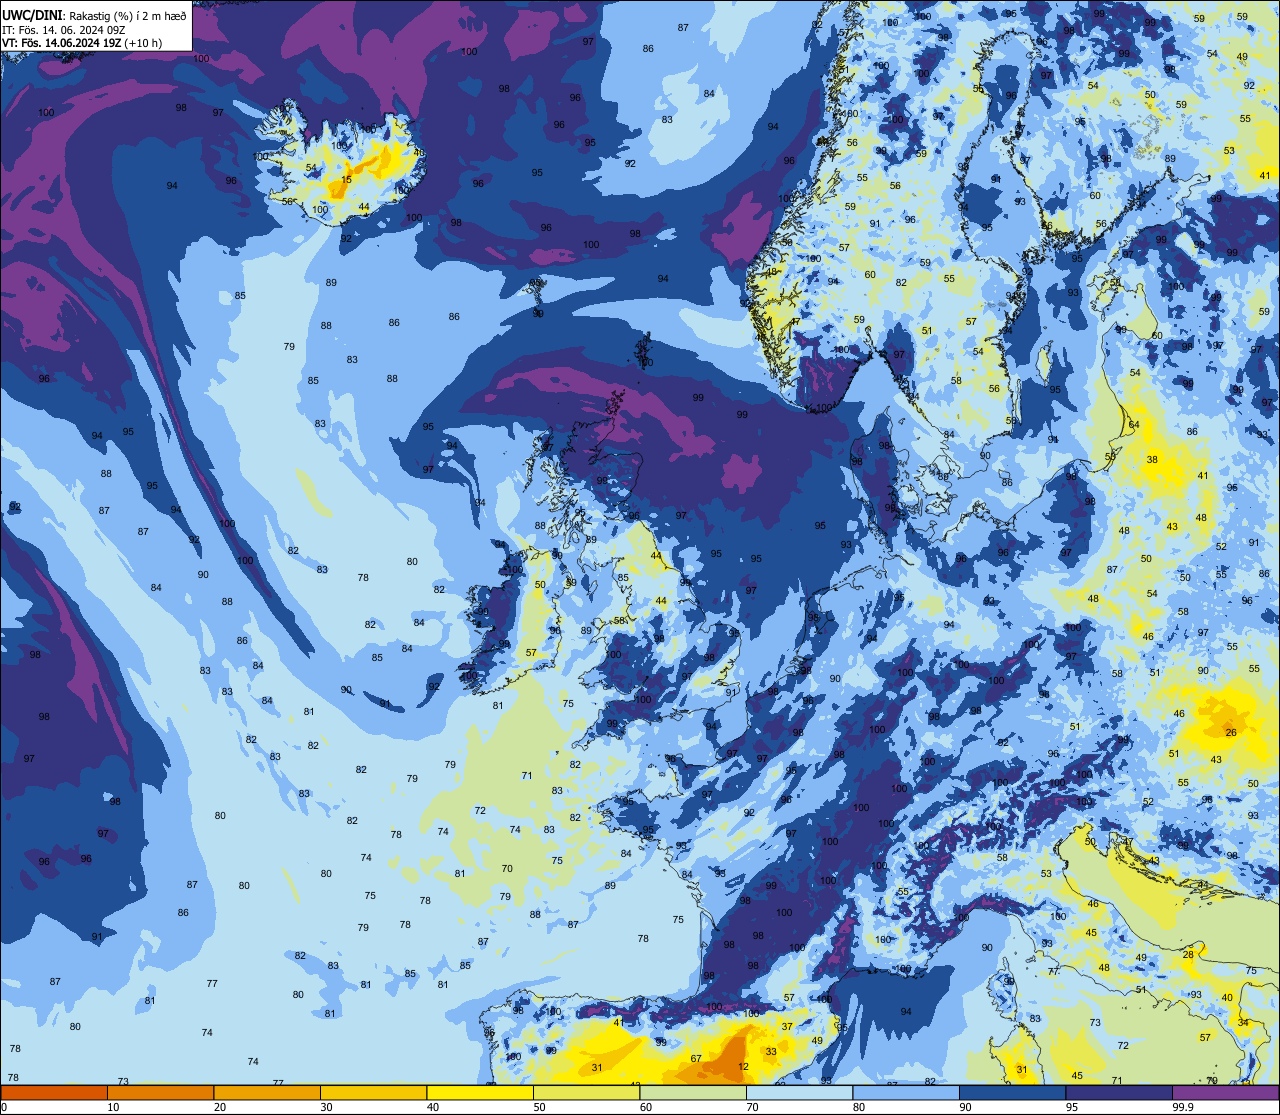Click the humidity value '28' in the Balkans area
Image resolution: width=1280 pixels, height=1115 pixels.
click(x=1188, y=955)
